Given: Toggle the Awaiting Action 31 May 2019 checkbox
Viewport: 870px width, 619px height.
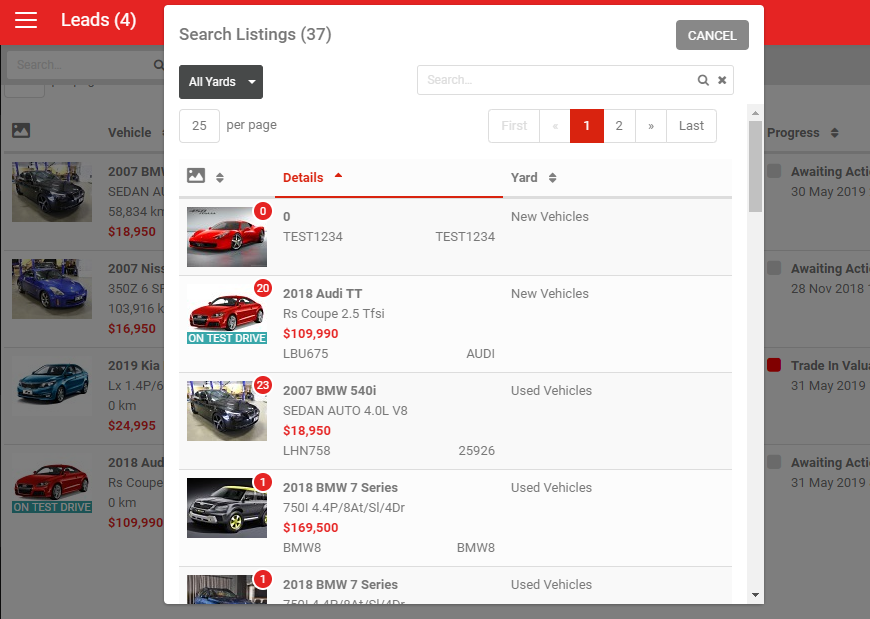Looking at the screenshot, I should pos(774,462).
